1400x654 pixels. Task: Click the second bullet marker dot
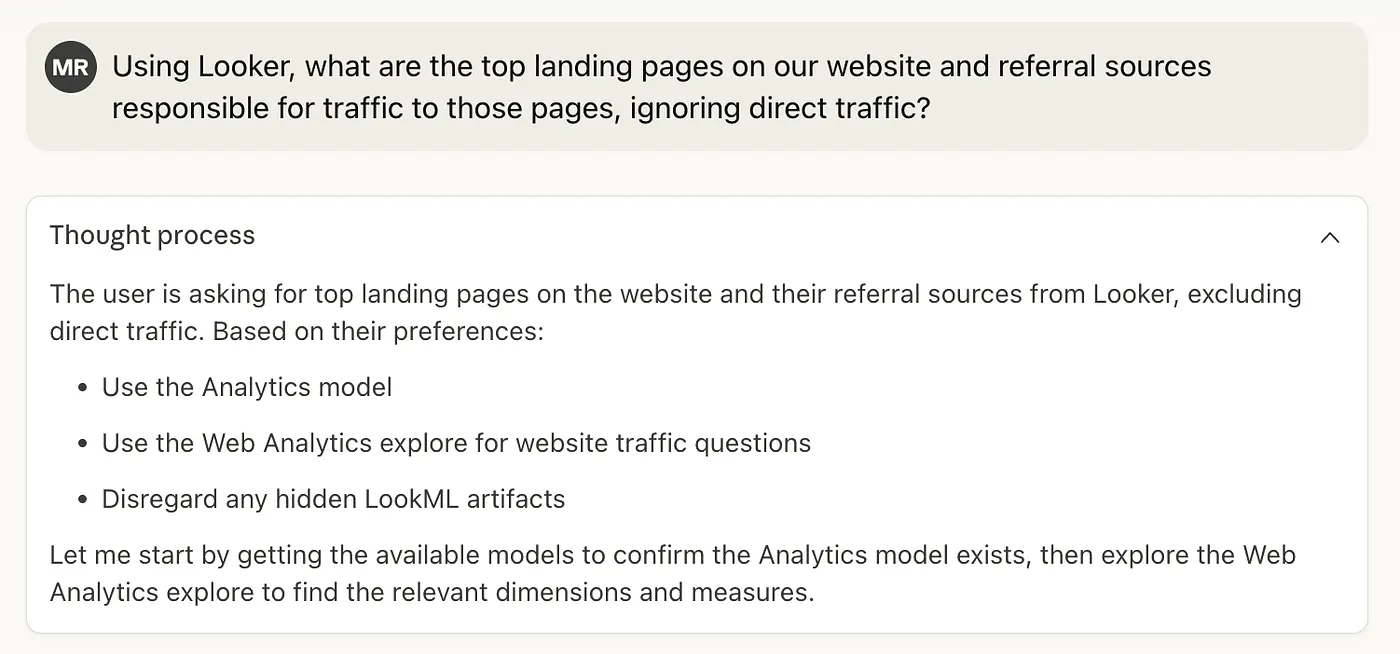click(x=82, y=443)
